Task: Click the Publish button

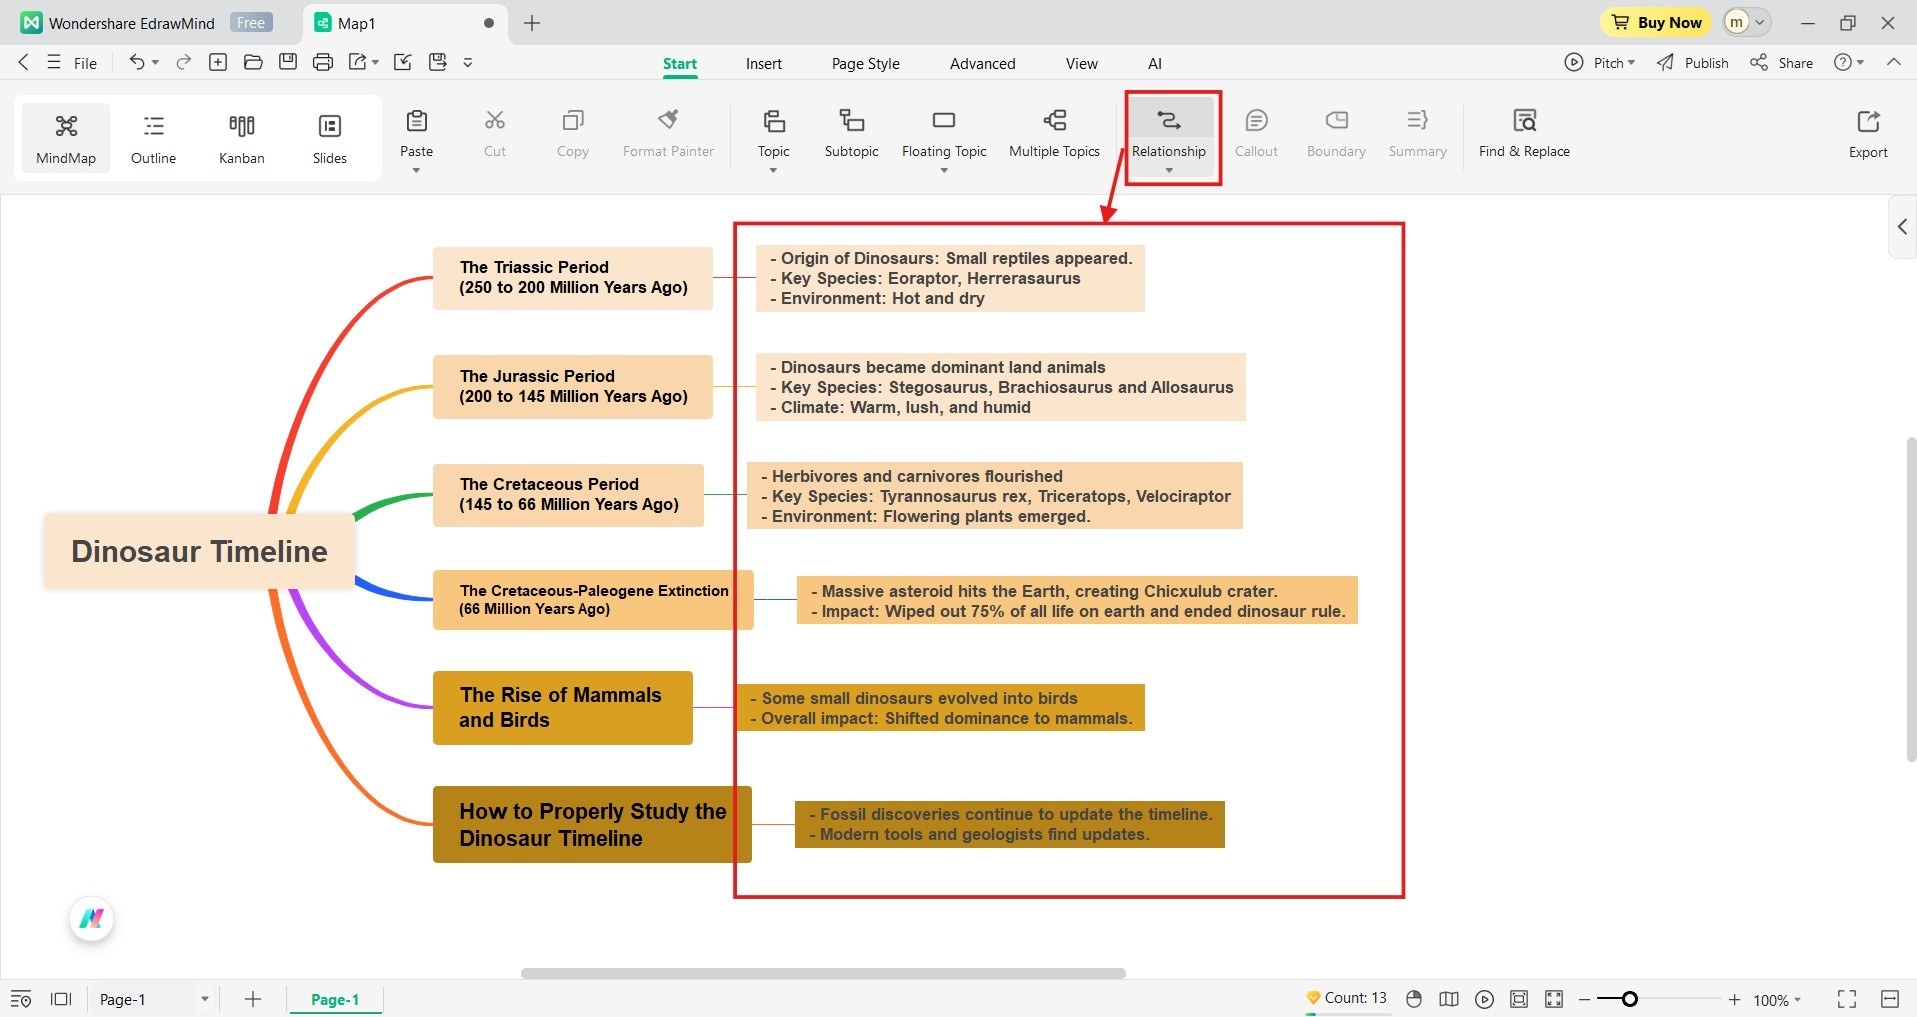Action: pos(1691,62)
